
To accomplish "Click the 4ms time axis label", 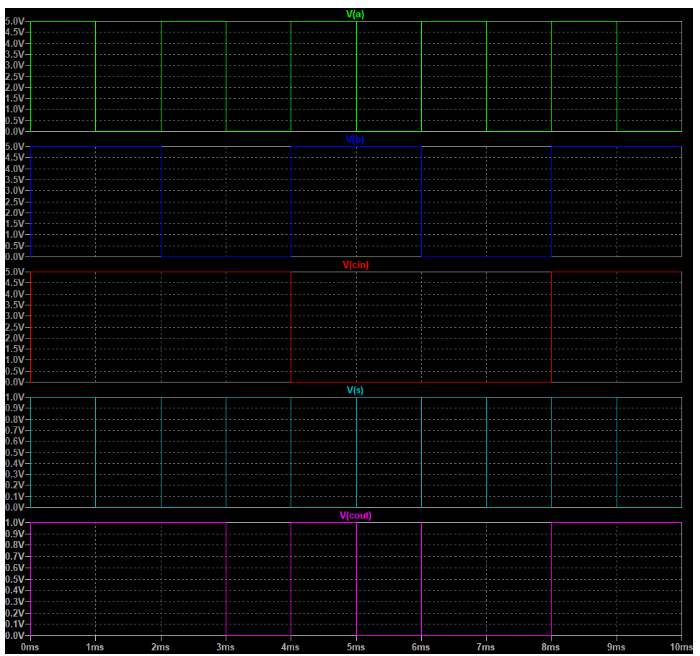I will pyautogui.click(x=290, y=647).
